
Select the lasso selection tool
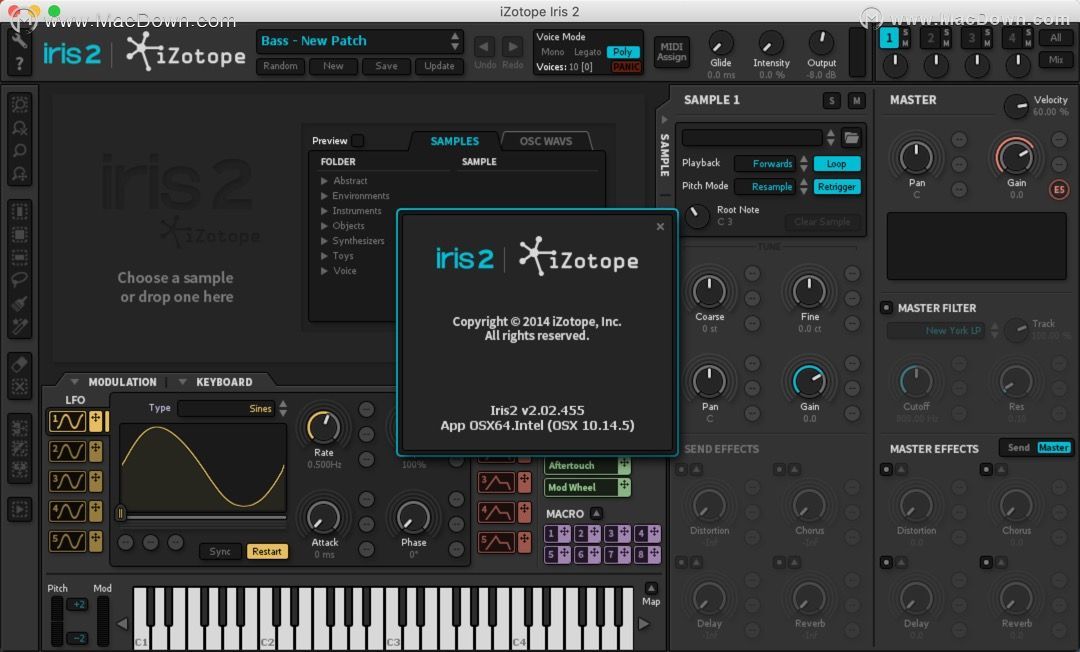pyautogui.click(x=19, y=280)
